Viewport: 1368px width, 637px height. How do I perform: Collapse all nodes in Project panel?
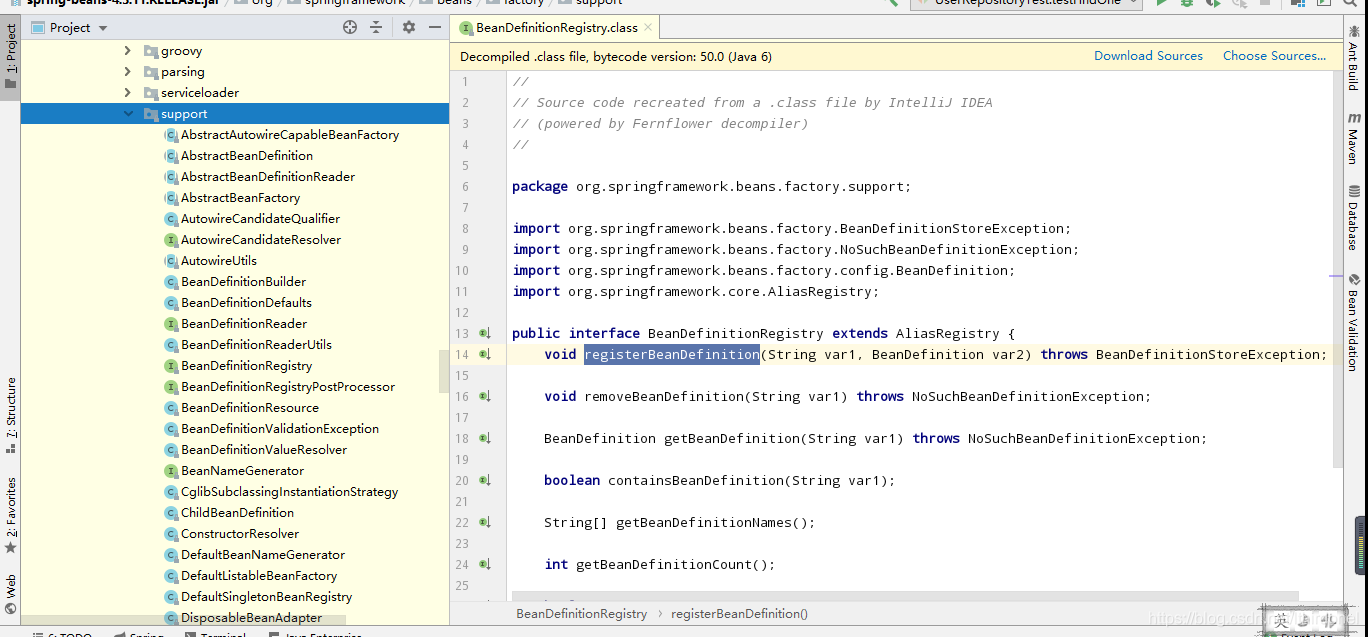pos(378,27)
